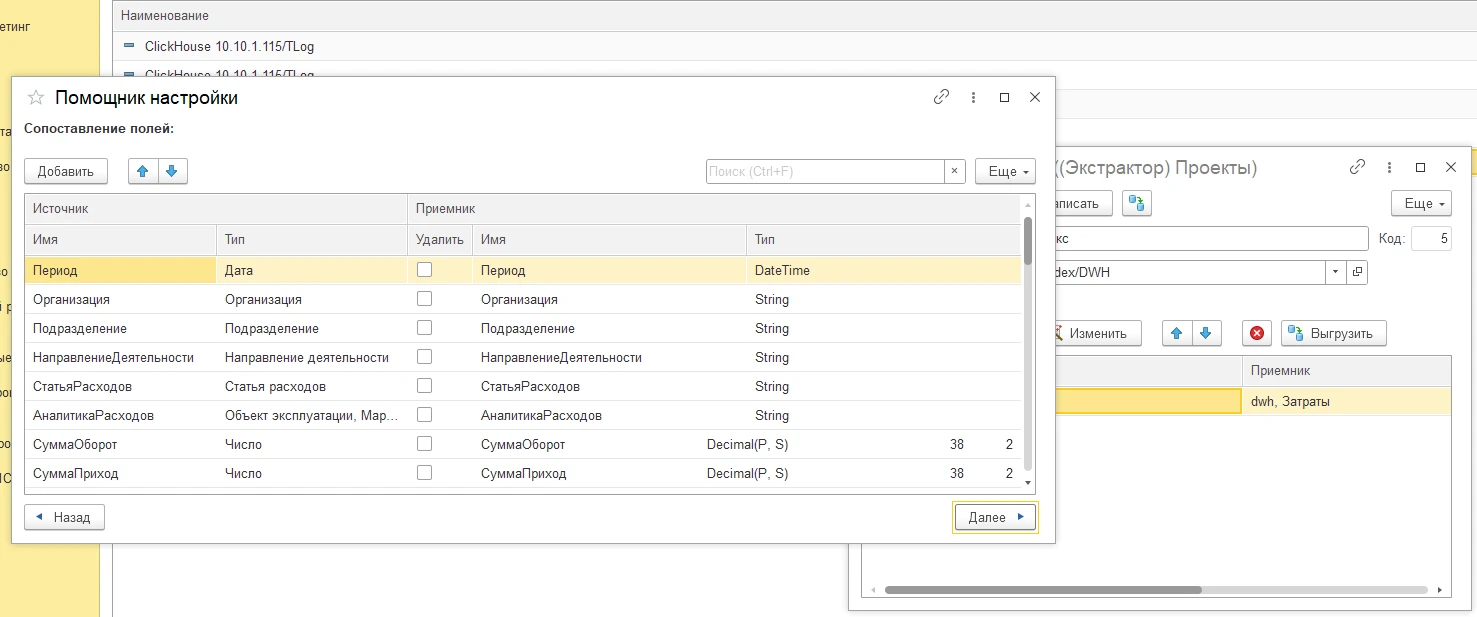Viewport: 1477px width, 617px height.
Task: Click the database export icon next to Записать
Action: click(x=1136, y=203)
